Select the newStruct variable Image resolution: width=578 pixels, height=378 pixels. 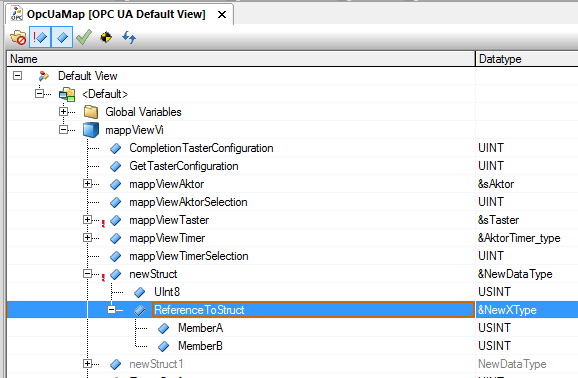pyautogui.click(x=153, y=274)
